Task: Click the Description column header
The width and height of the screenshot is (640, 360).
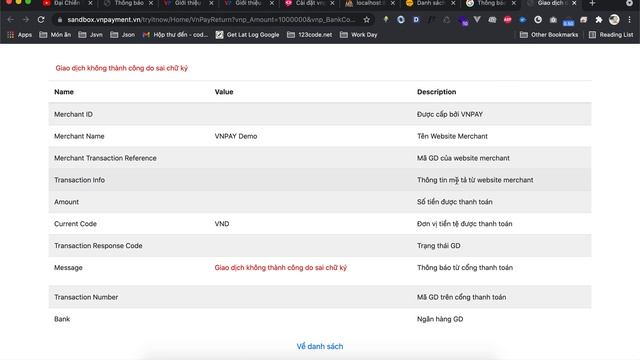Action: [x=436, y=92]
